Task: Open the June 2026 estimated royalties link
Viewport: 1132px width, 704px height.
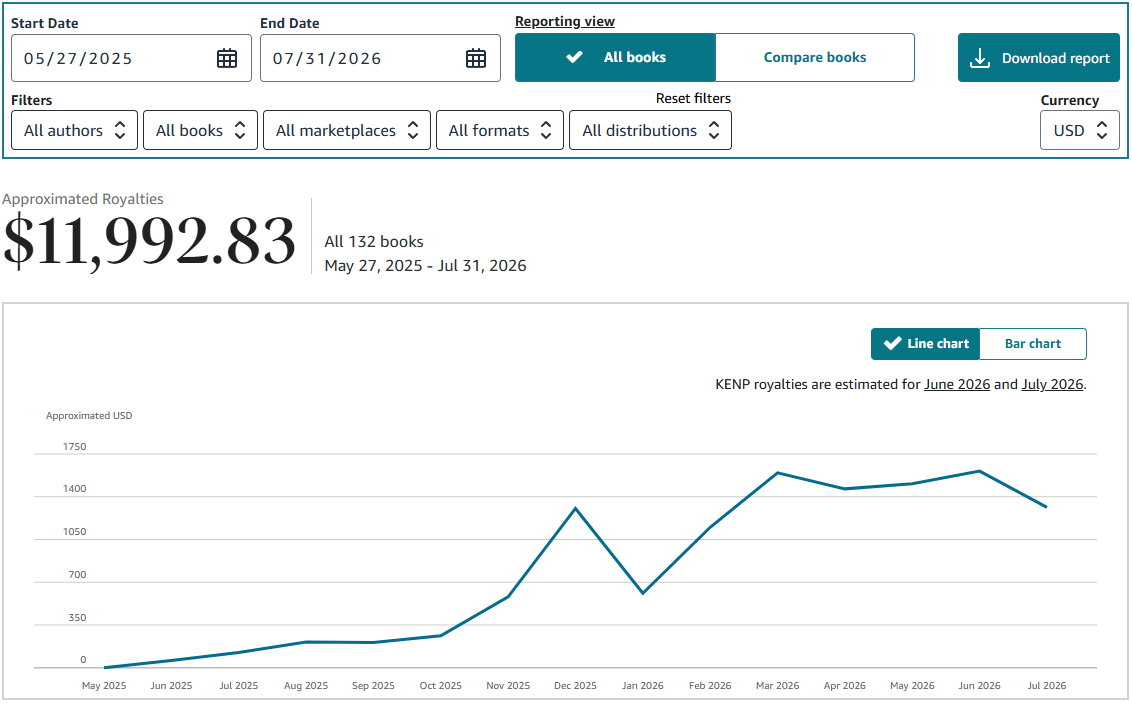Action: tap(957, 385)
